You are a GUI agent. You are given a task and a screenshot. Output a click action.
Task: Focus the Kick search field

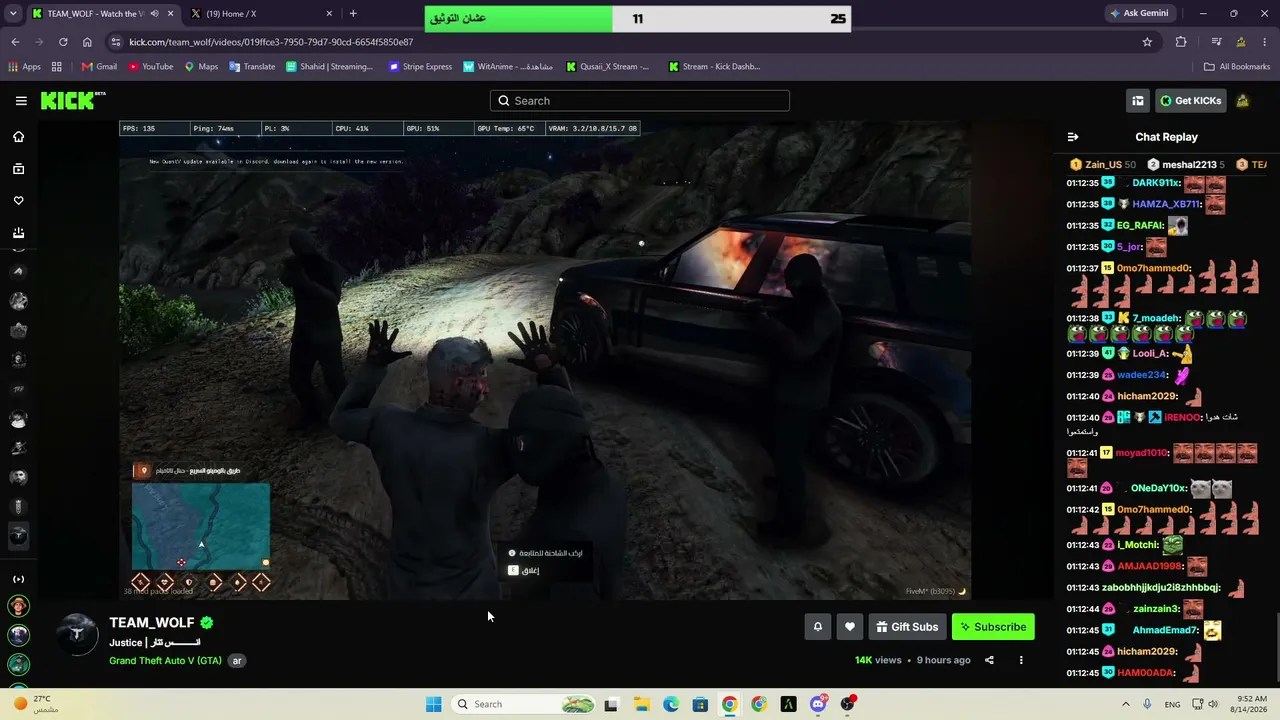coord(640,101)
